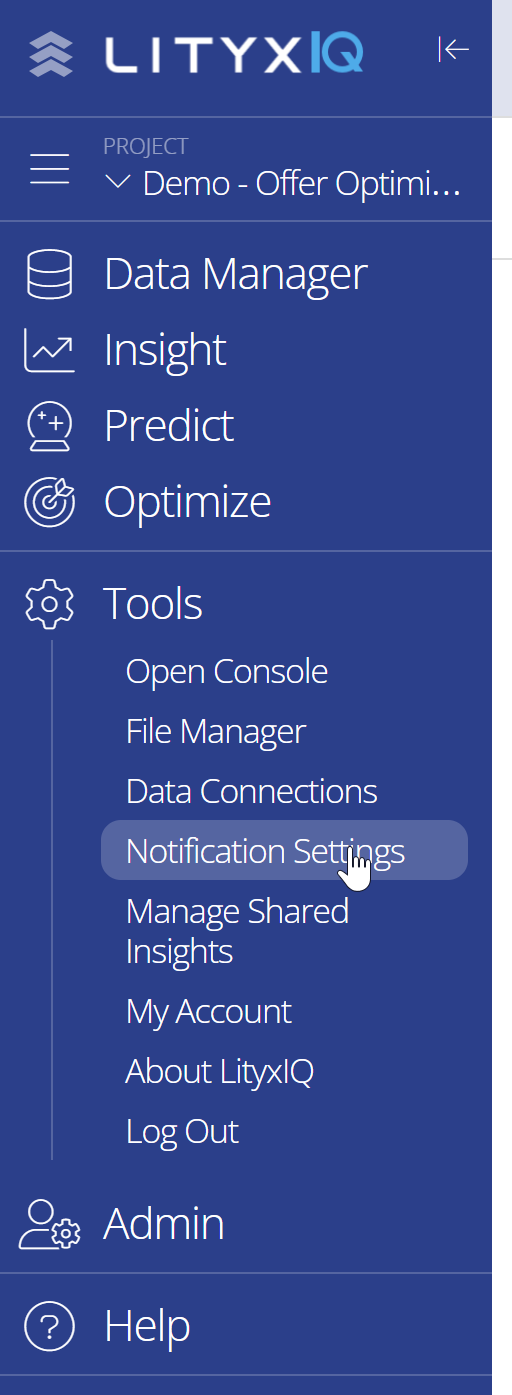Click the Predict crystal ball icon
512x1395 pixels.
tap(49, 427)
